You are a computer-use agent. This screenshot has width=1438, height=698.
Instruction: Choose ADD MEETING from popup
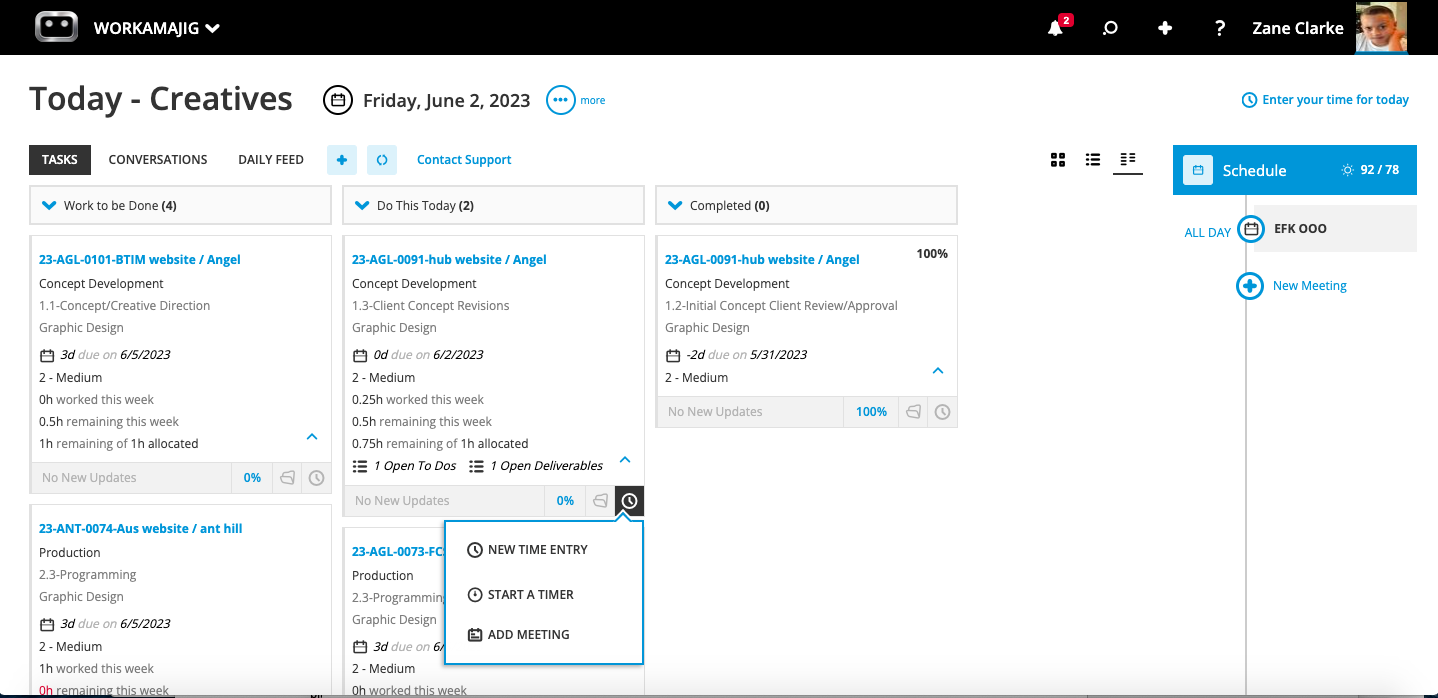pos(519,635)
